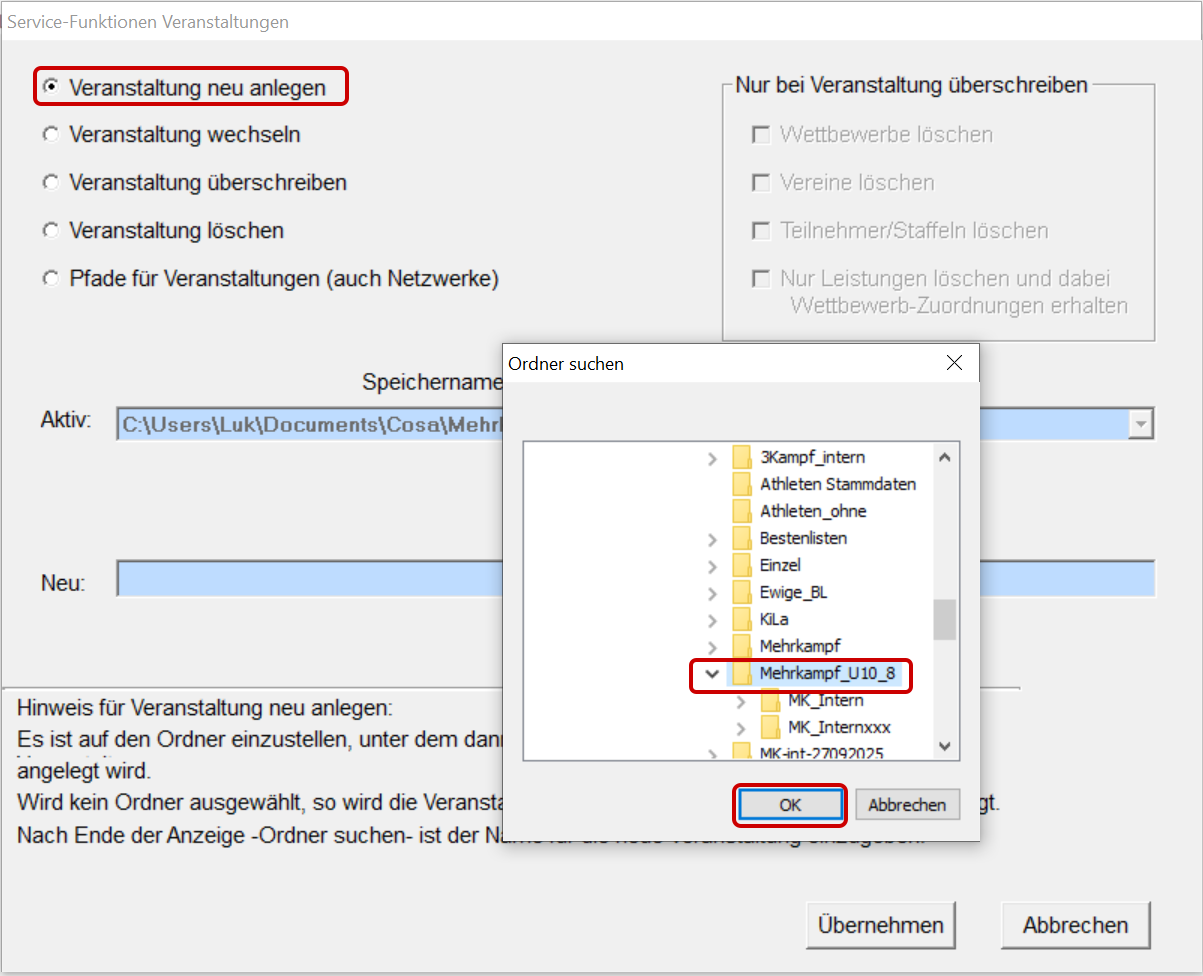Select the Bestenlisten folder icon

[x=742, y=538]
